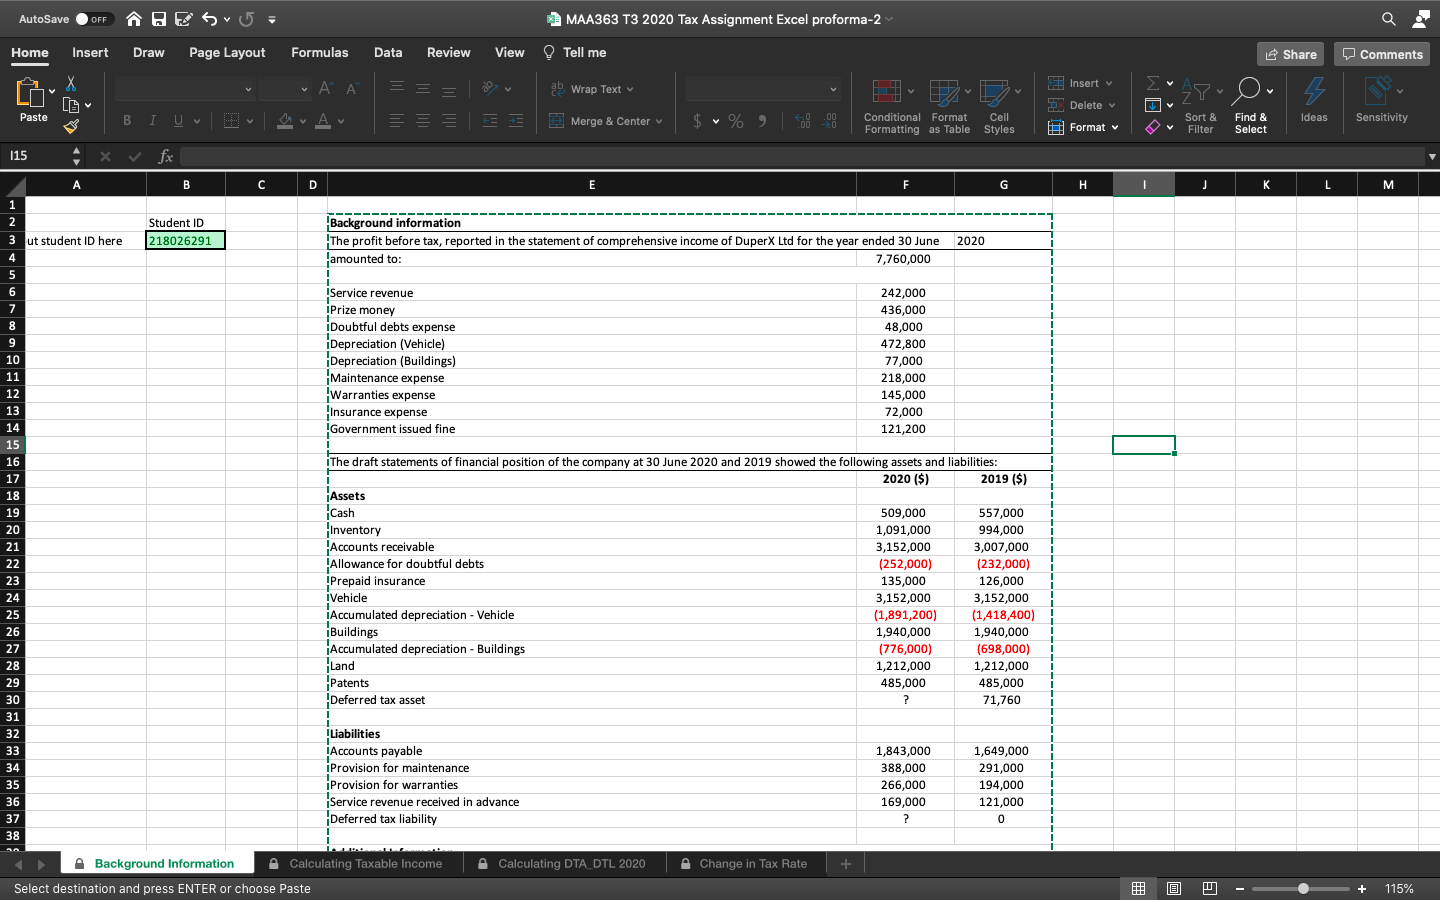Viewport: 1440px width, 900px height.
Task: Click the Zoom in plus button
Action: 1362,888
